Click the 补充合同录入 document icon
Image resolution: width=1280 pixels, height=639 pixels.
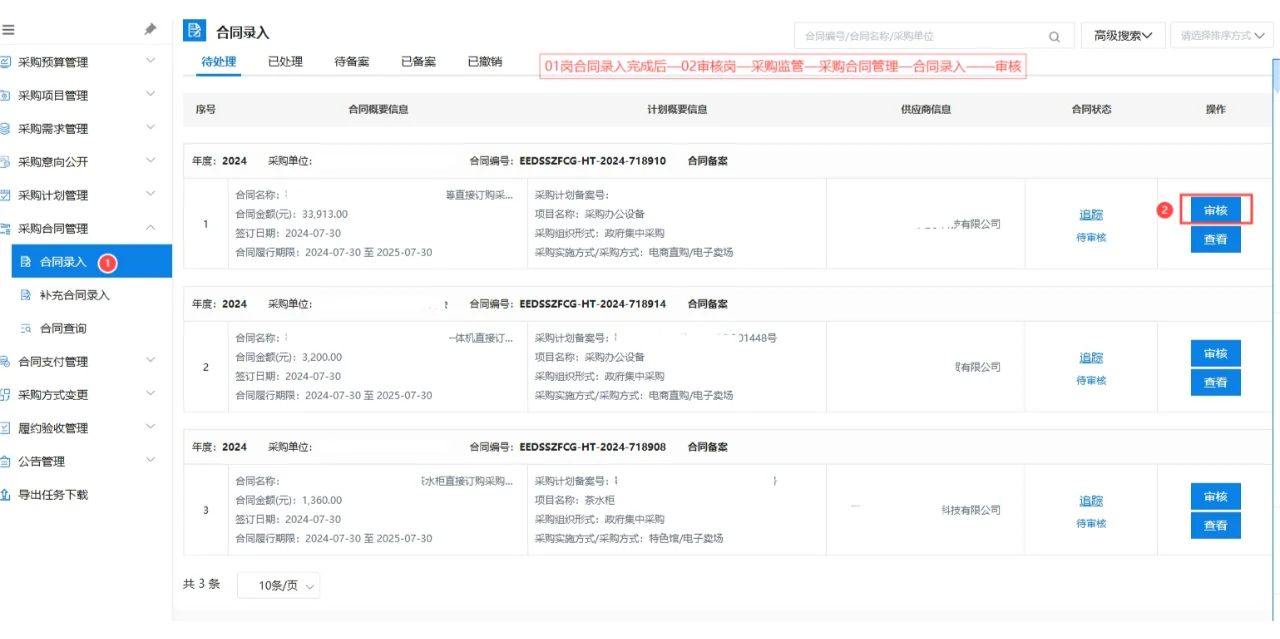[x=26, y=295]
